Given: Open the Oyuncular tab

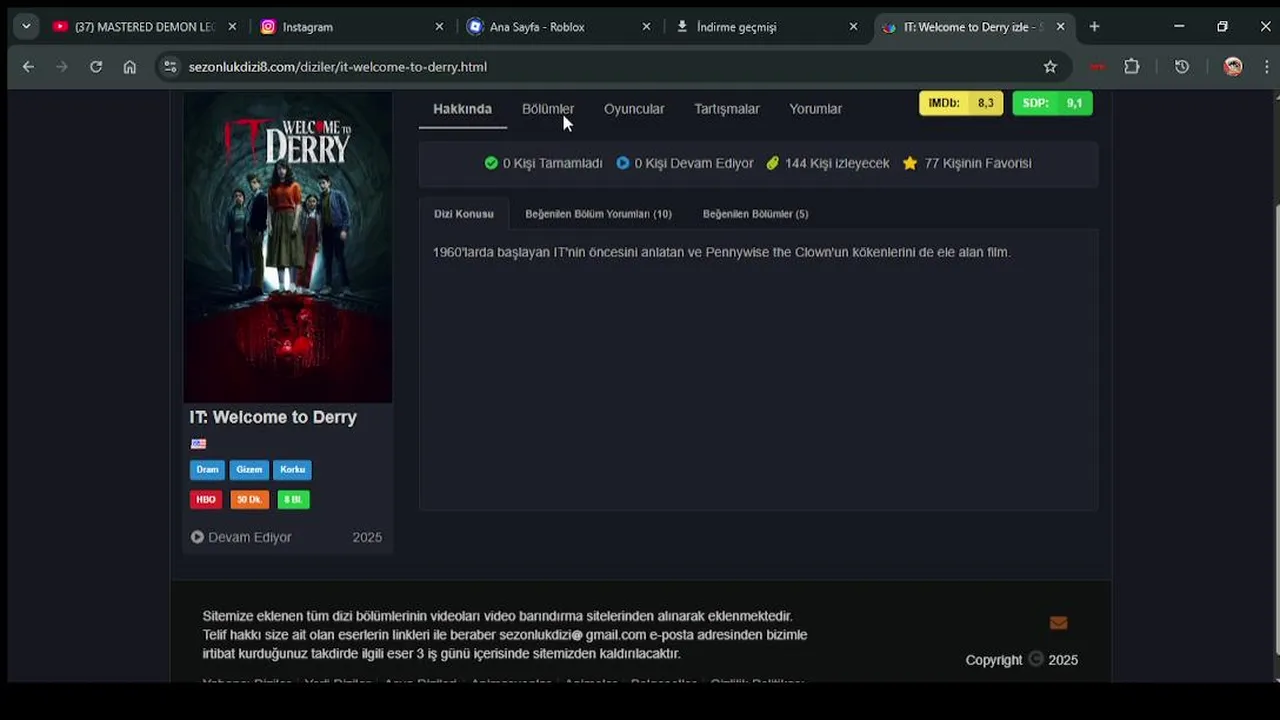Looking at the screenshot, I should coord(634,109).
